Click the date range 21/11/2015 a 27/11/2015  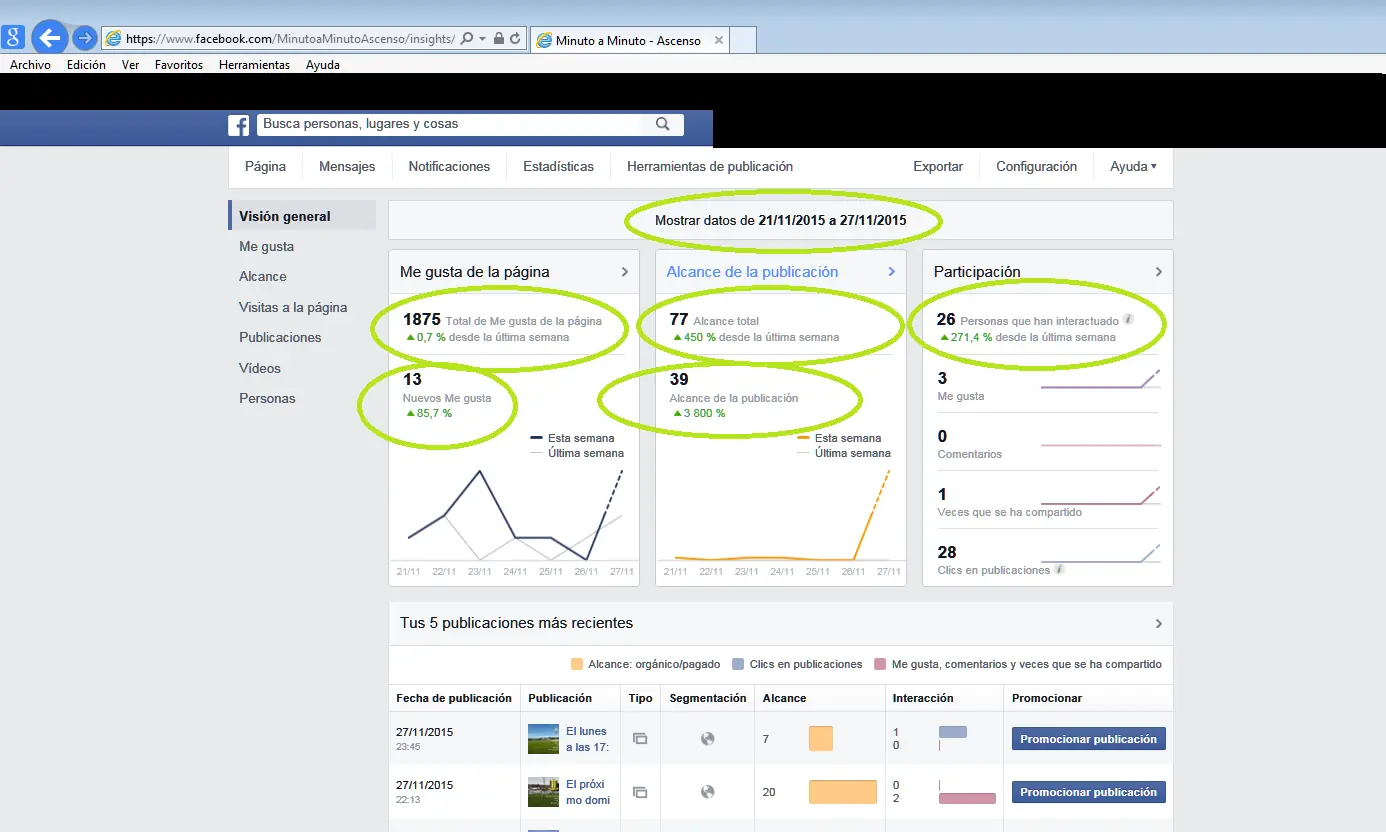pyautogui.click(x=832, y=220)
